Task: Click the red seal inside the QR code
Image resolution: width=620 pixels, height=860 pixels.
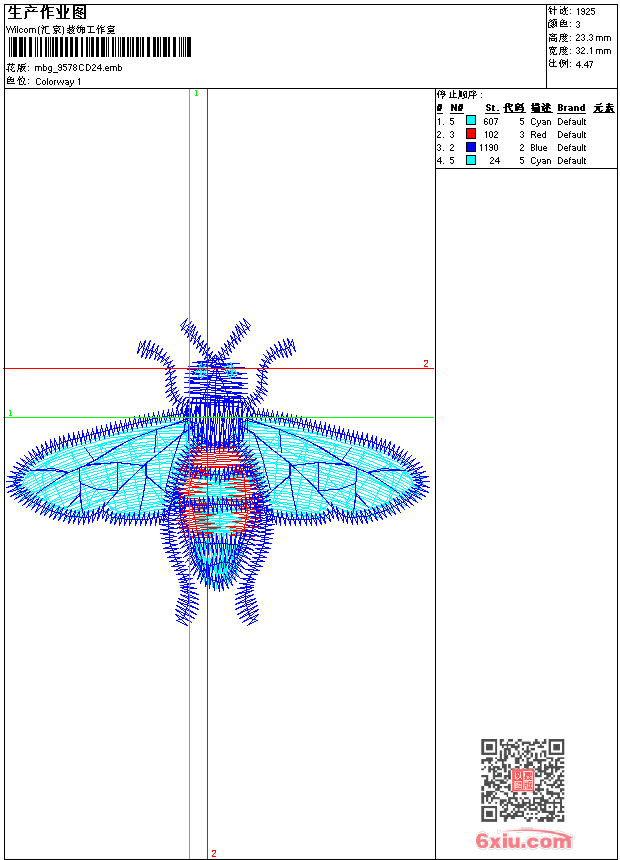Action: [522, 781]
